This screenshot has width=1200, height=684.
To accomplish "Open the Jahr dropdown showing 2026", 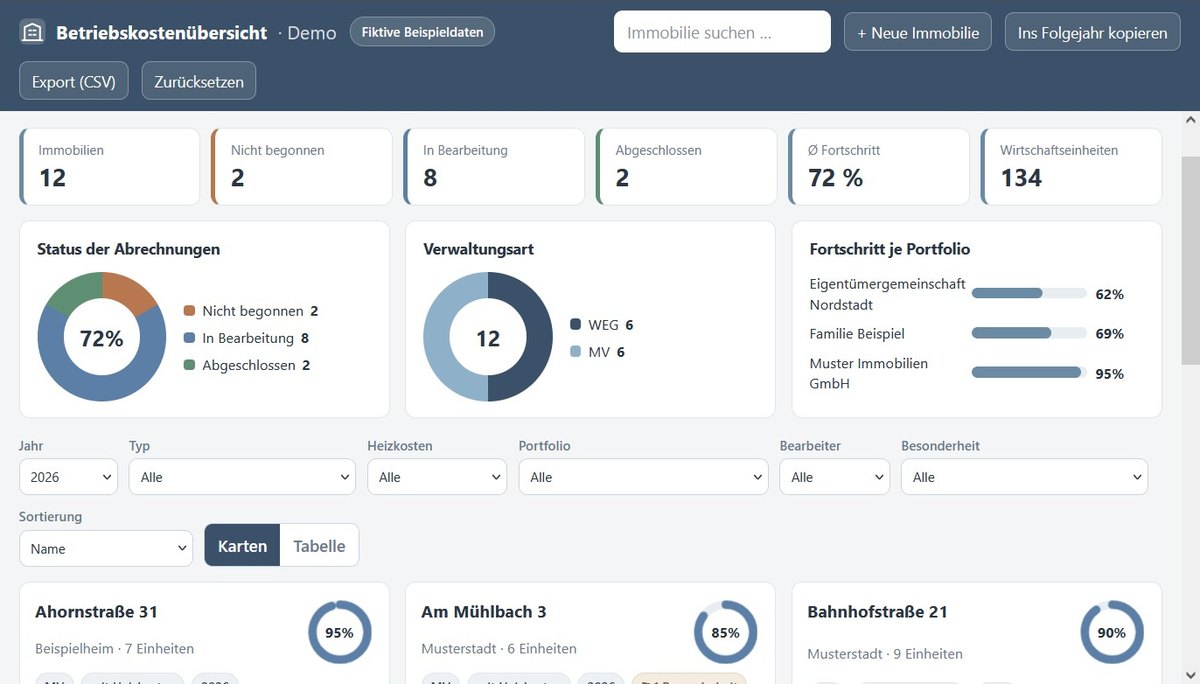I will [x=68, y=477].
